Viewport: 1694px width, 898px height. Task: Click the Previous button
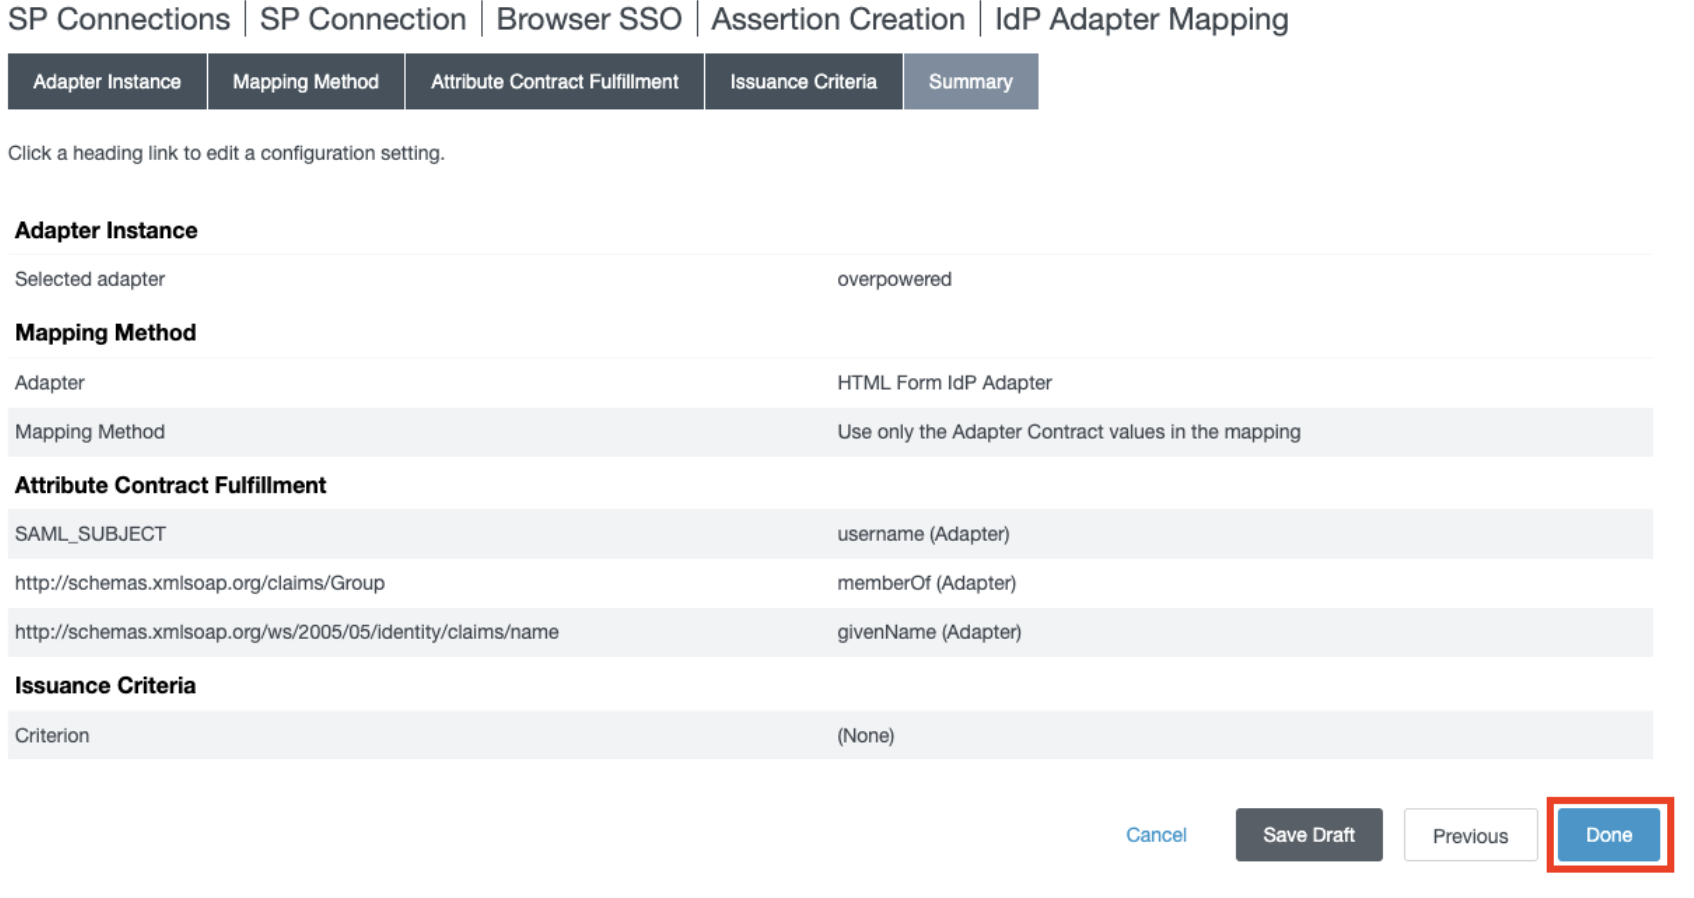[x=1470, y=835]
